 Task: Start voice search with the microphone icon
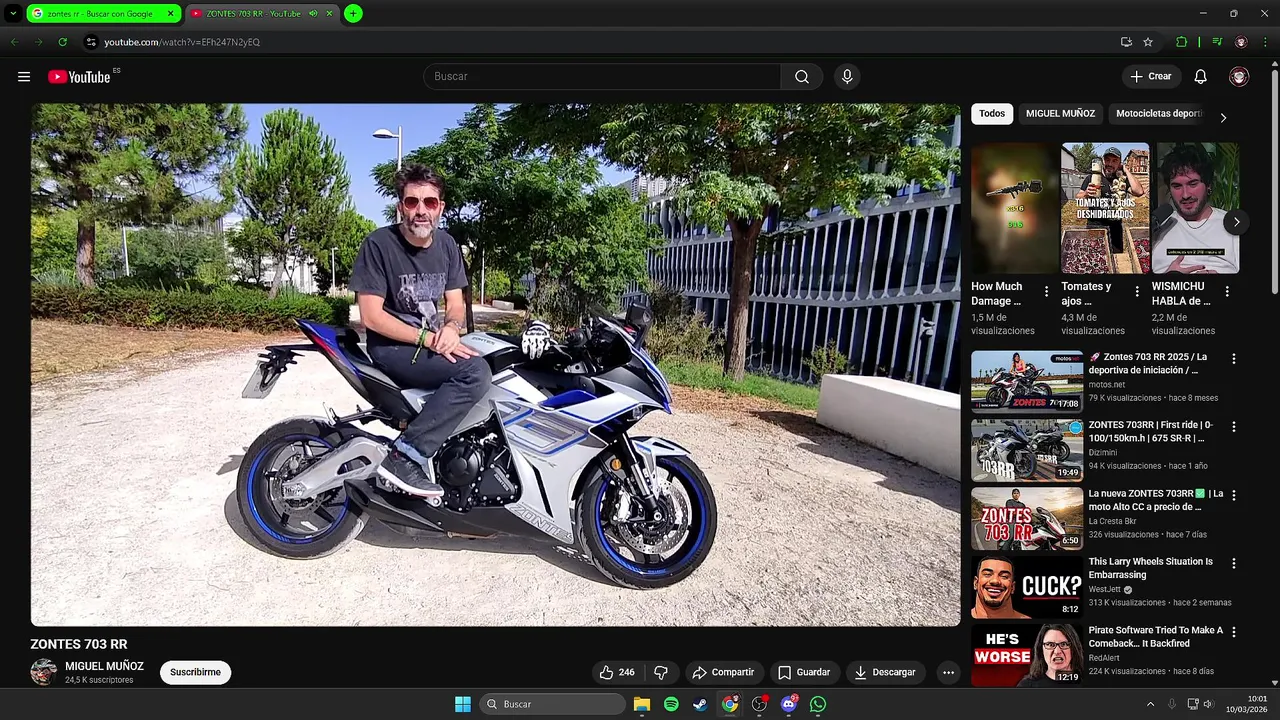point(847,77)
